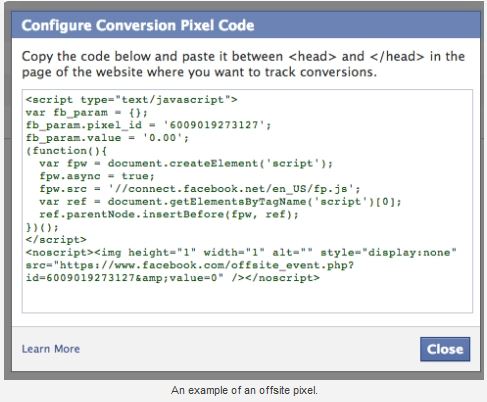Viewport: 487px width, 402px height.
Task: Click the closing </script> tag line
Action: [56, 240]
